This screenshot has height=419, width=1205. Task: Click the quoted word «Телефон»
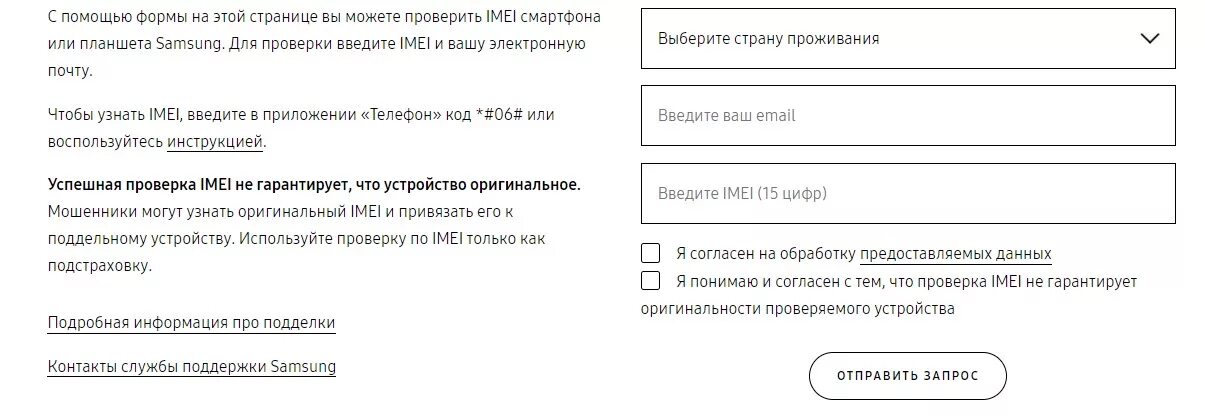point(399,115)
